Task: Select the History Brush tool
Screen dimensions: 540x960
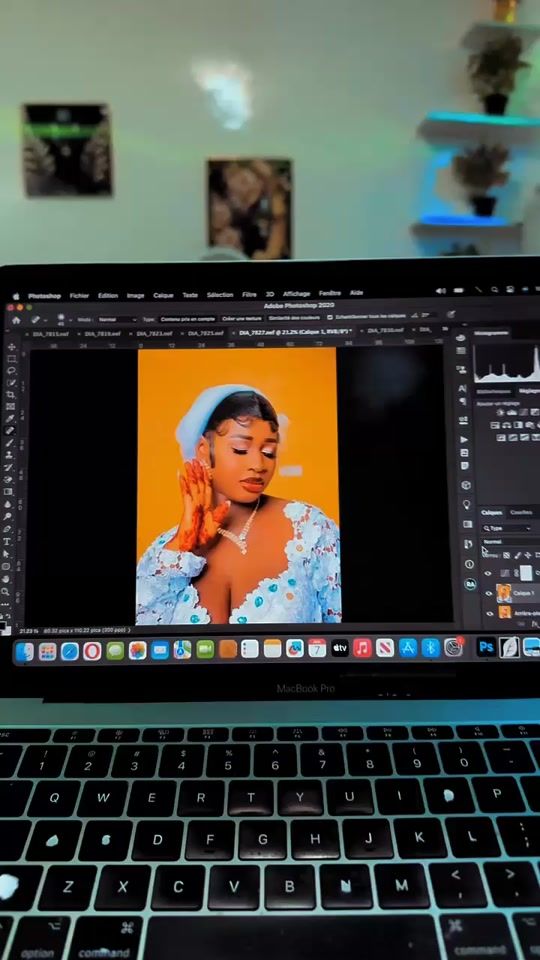Action: pyautogui.click(x=9, y=467)
